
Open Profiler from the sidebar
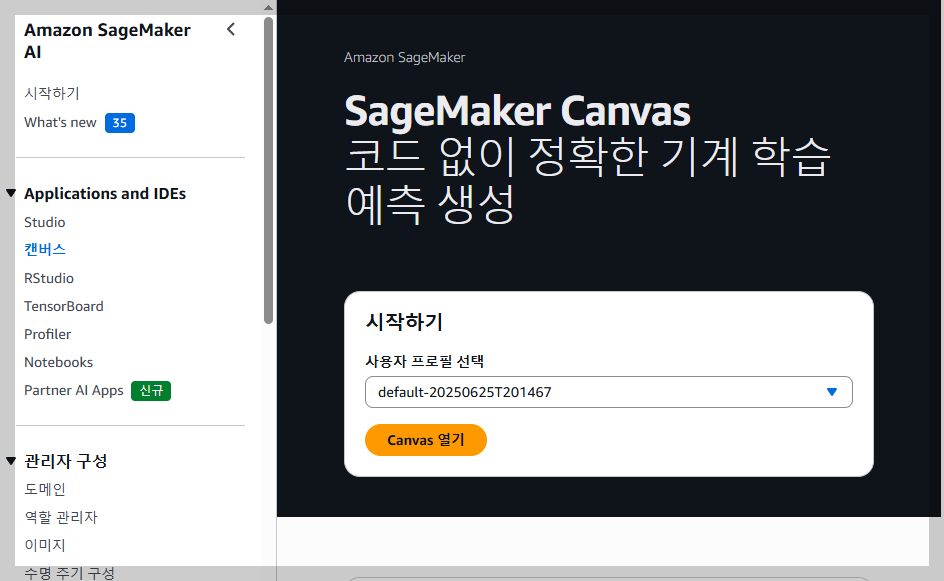tap(48, 334)
